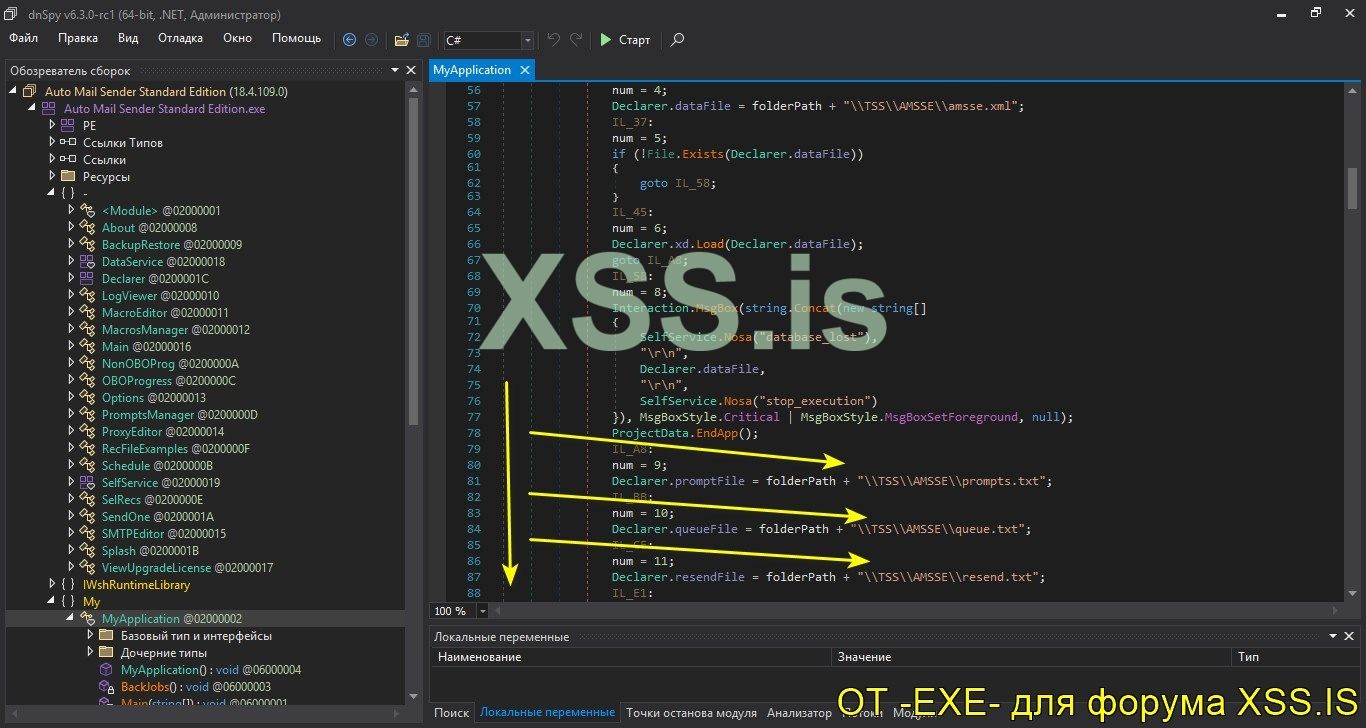The image size is (1366, 728).
Task: Switch to the Точки останова модуля tab
Action: tap(691, 713)
